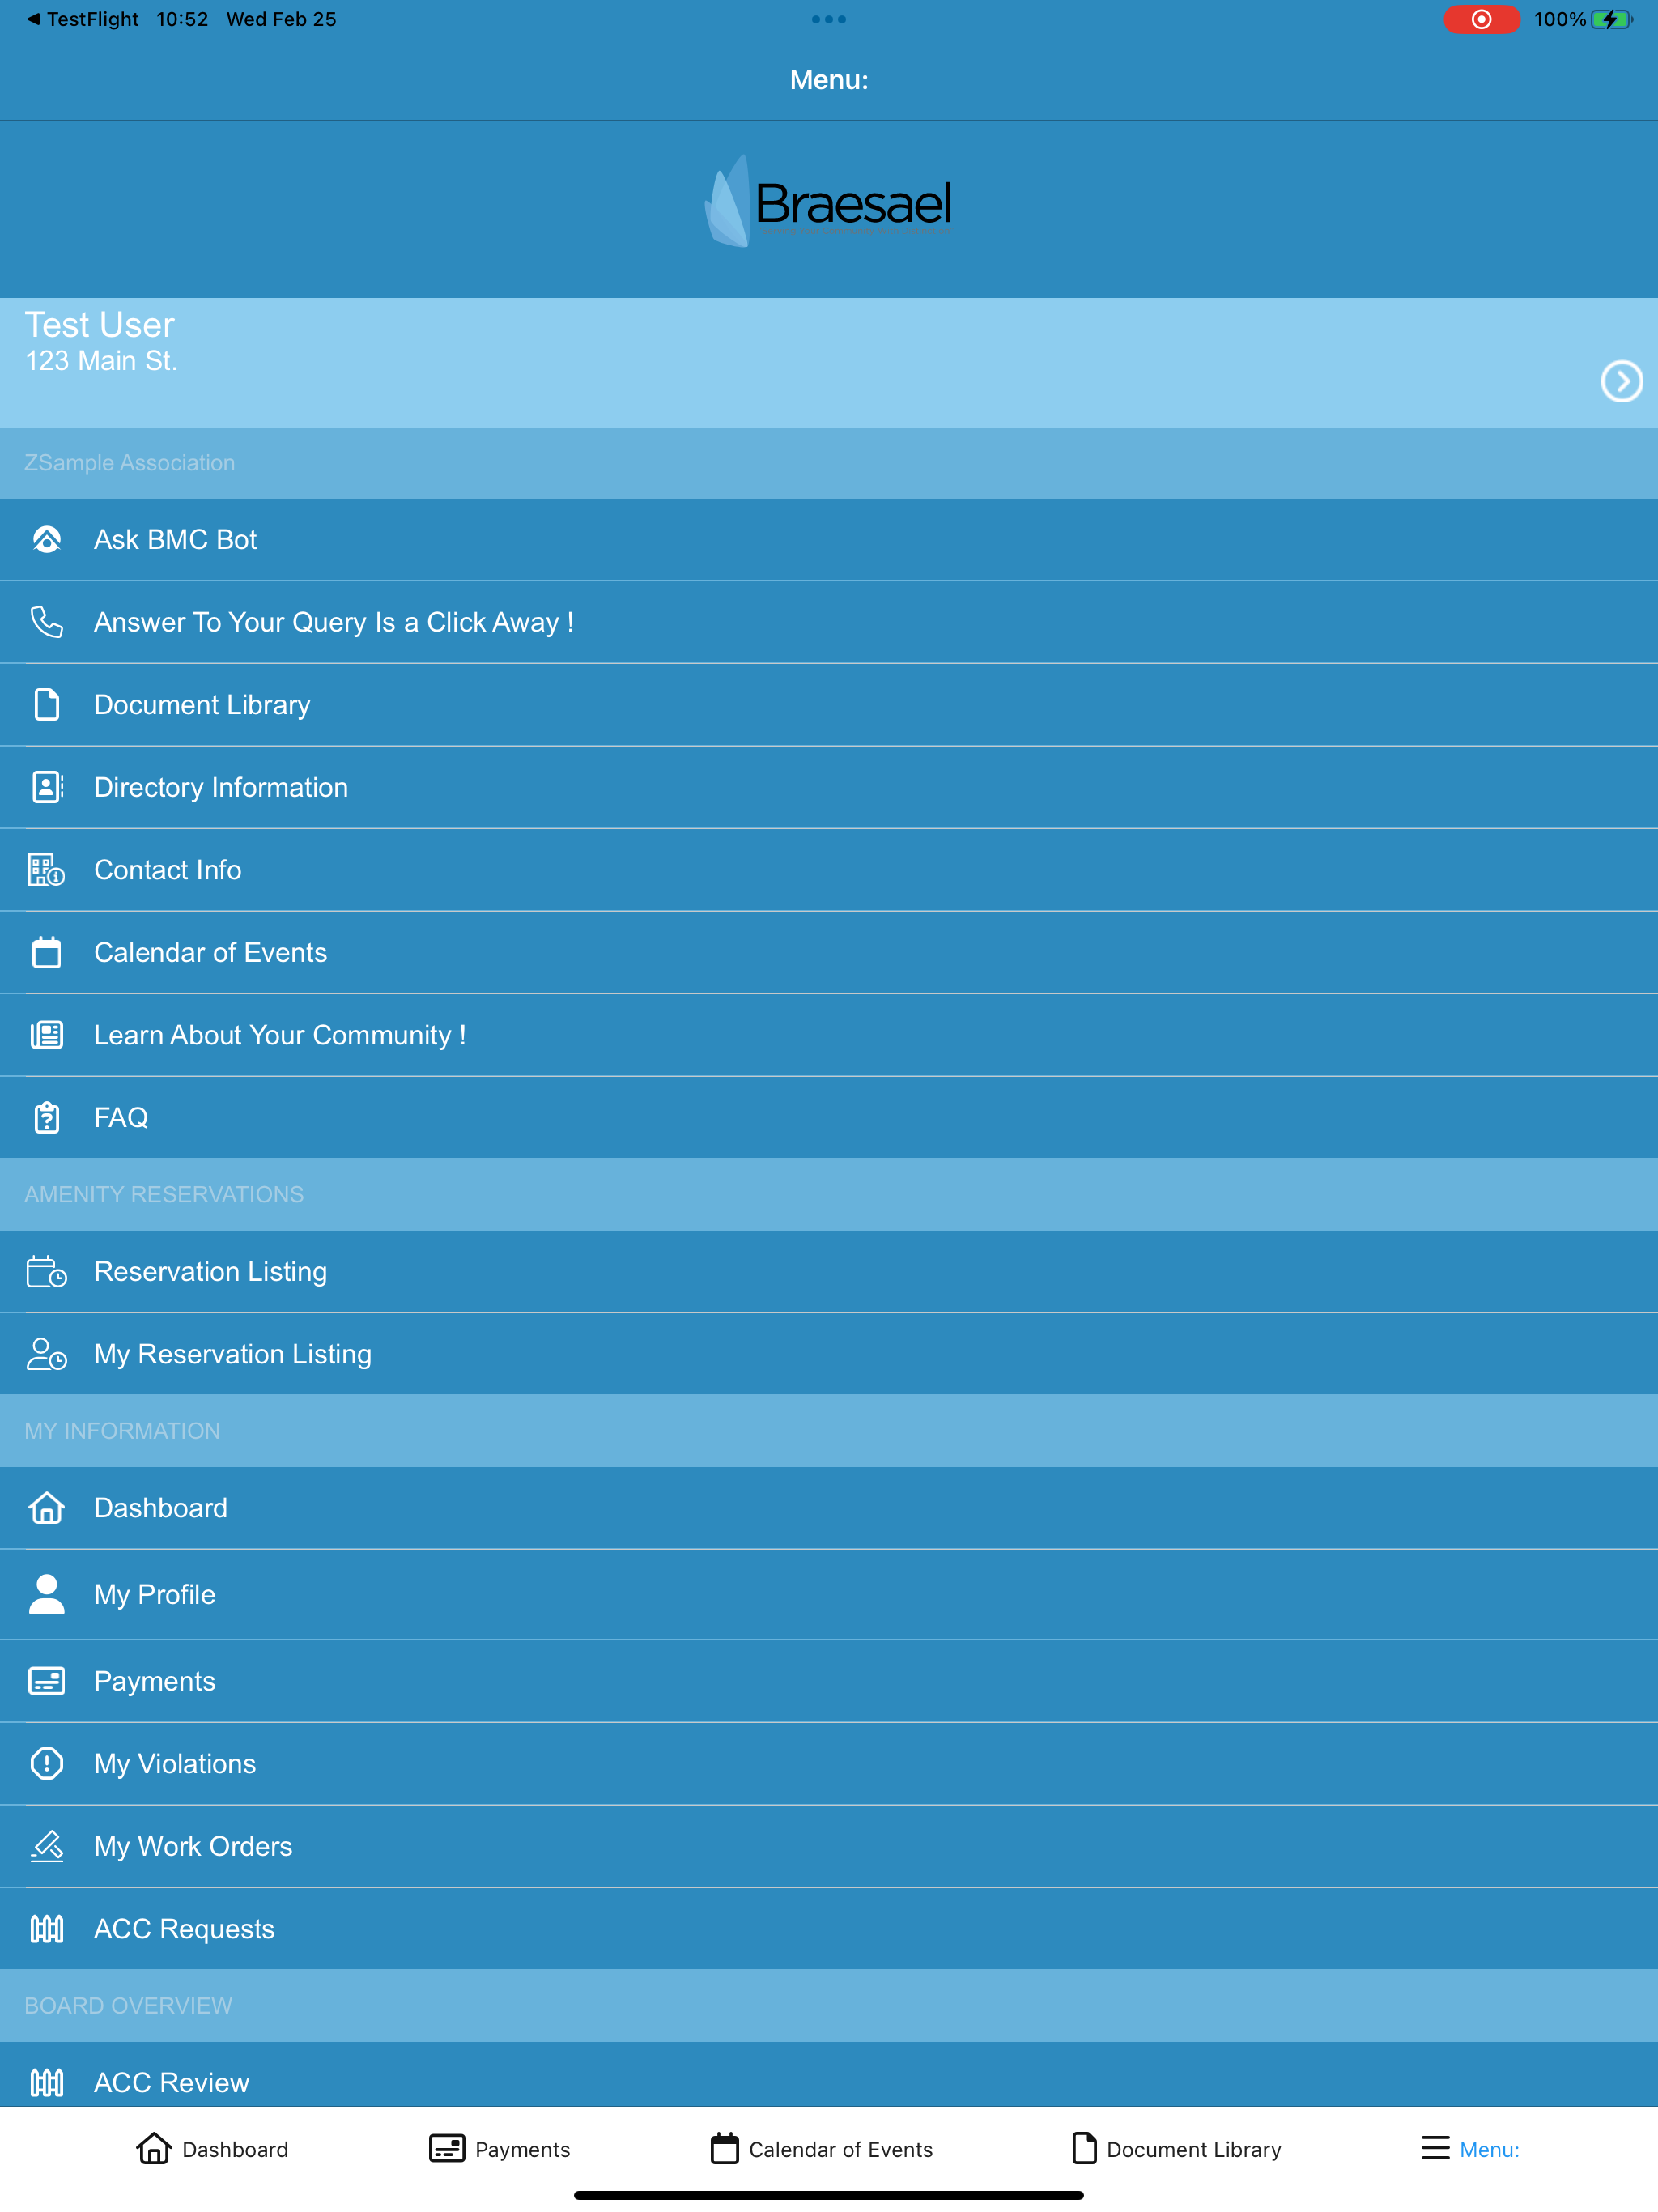Tap the red screen recording indicator

pos(1482,19)
